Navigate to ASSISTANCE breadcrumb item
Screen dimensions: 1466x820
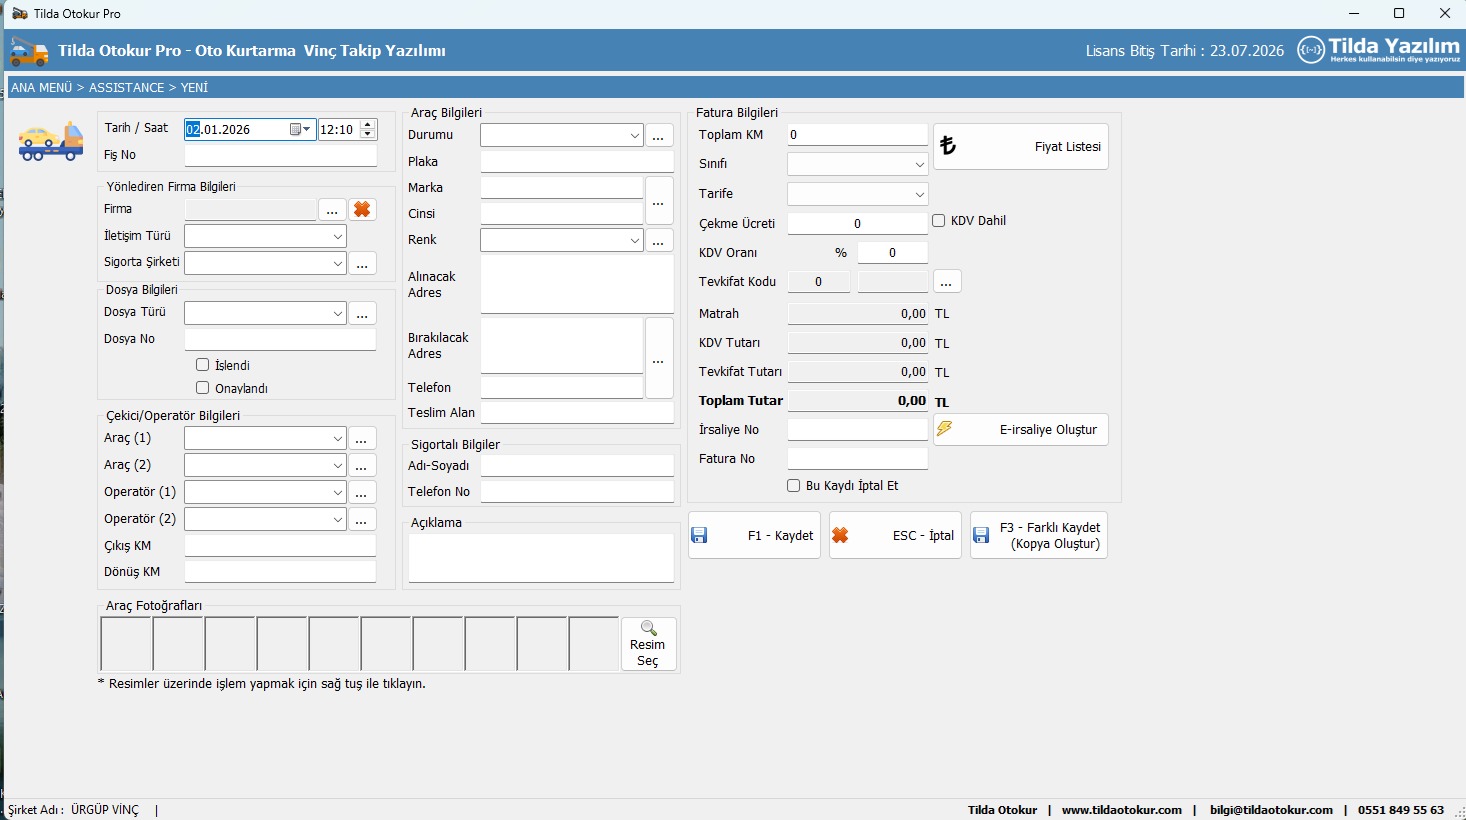coord(126,88)
